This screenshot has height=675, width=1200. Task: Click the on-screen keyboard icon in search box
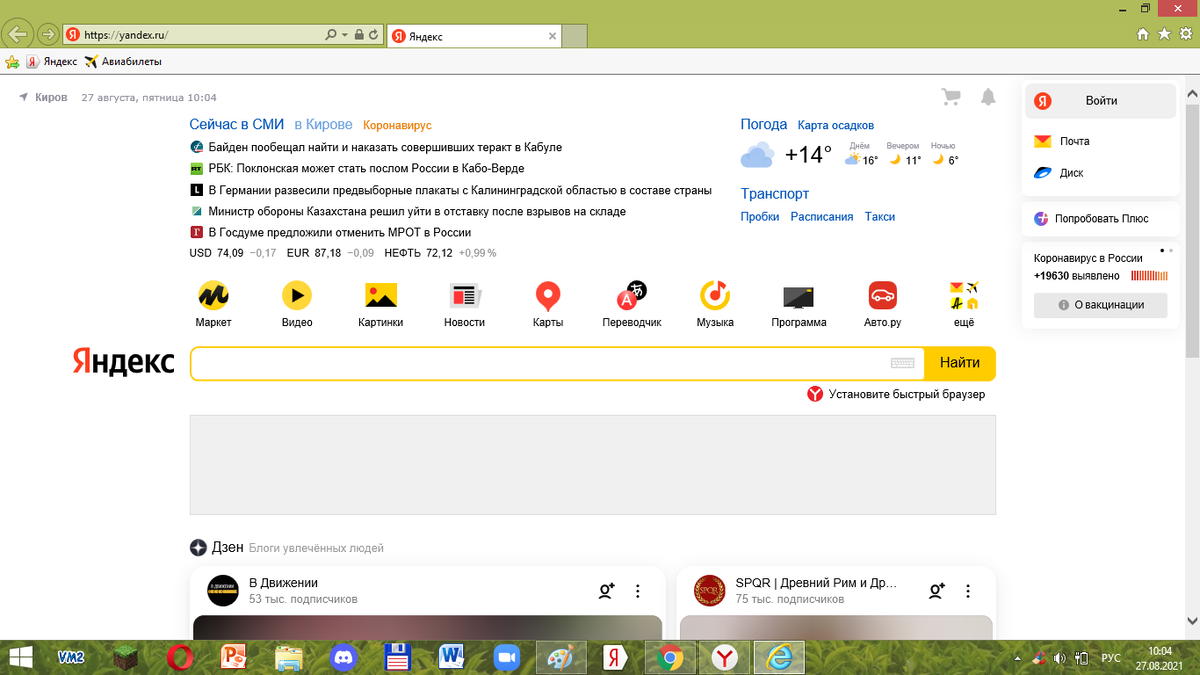tap(902, 363)
